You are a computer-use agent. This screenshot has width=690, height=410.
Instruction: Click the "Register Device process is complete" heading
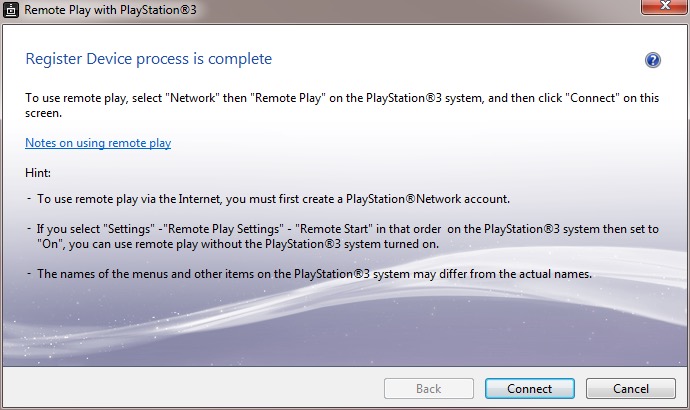[149, 59]
